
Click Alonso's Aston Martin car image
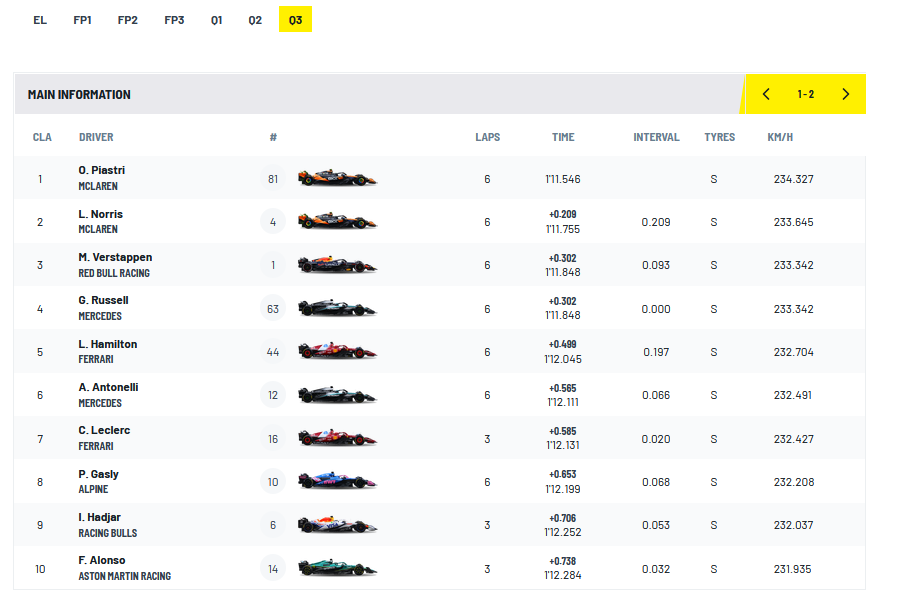click(337, 569)
